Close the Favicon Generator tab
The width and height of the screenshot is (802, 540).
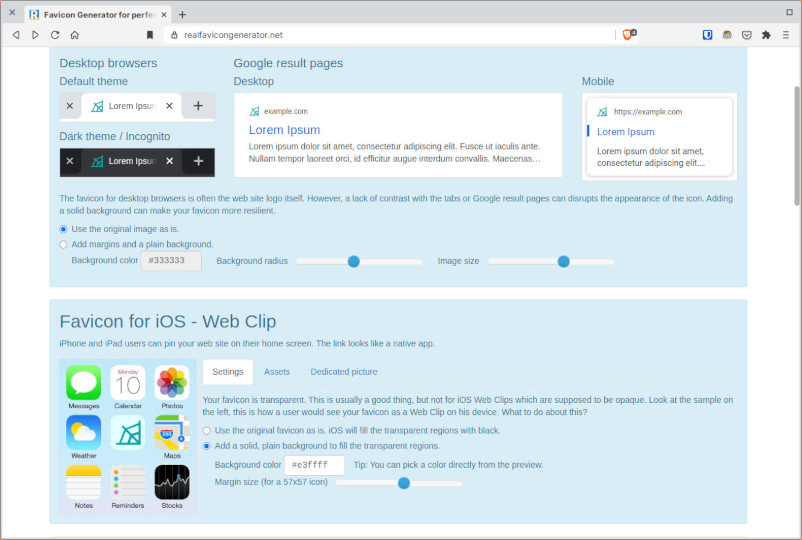coord(164,15)
